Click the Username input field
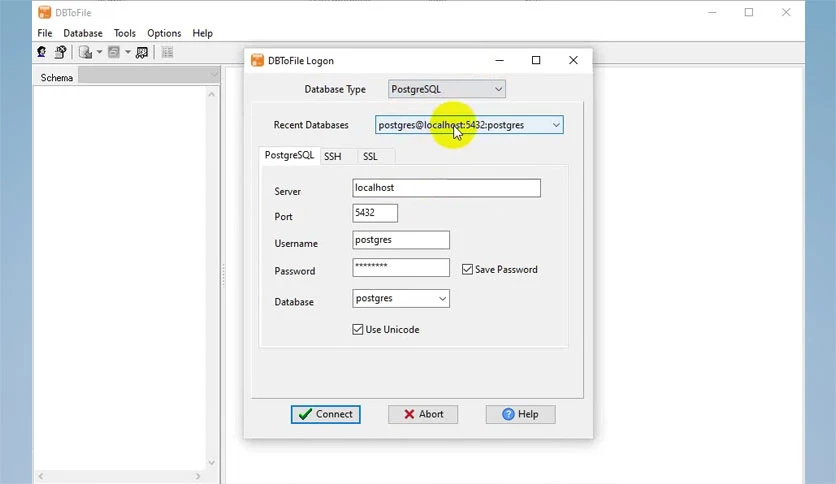836x484 pixels. click(401, 240)
